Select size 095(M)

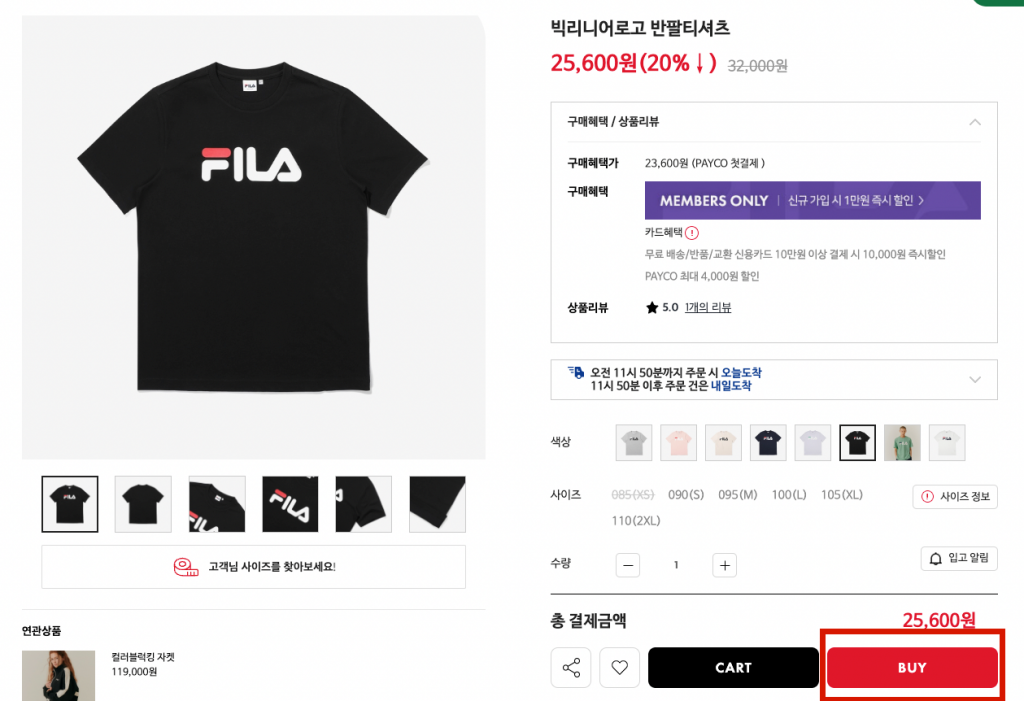(x=738, y=495)
